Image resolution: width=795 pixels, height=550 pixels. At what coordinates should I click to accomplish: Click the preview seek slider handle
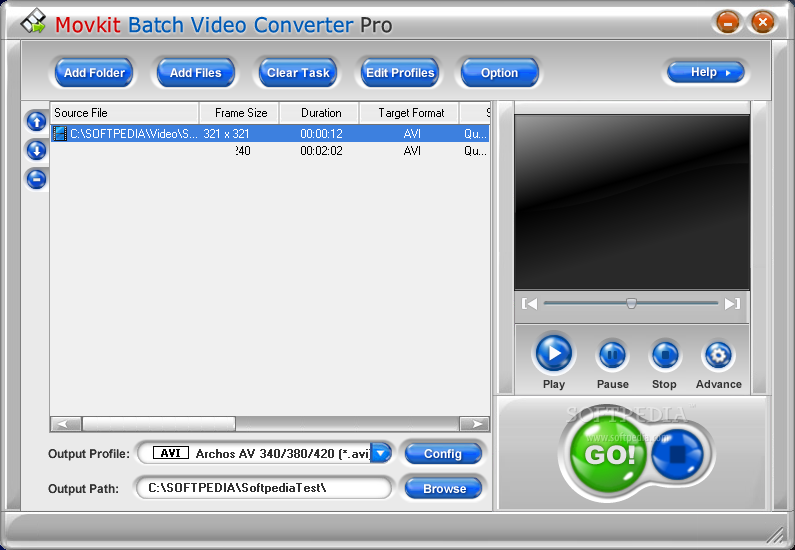631,303
